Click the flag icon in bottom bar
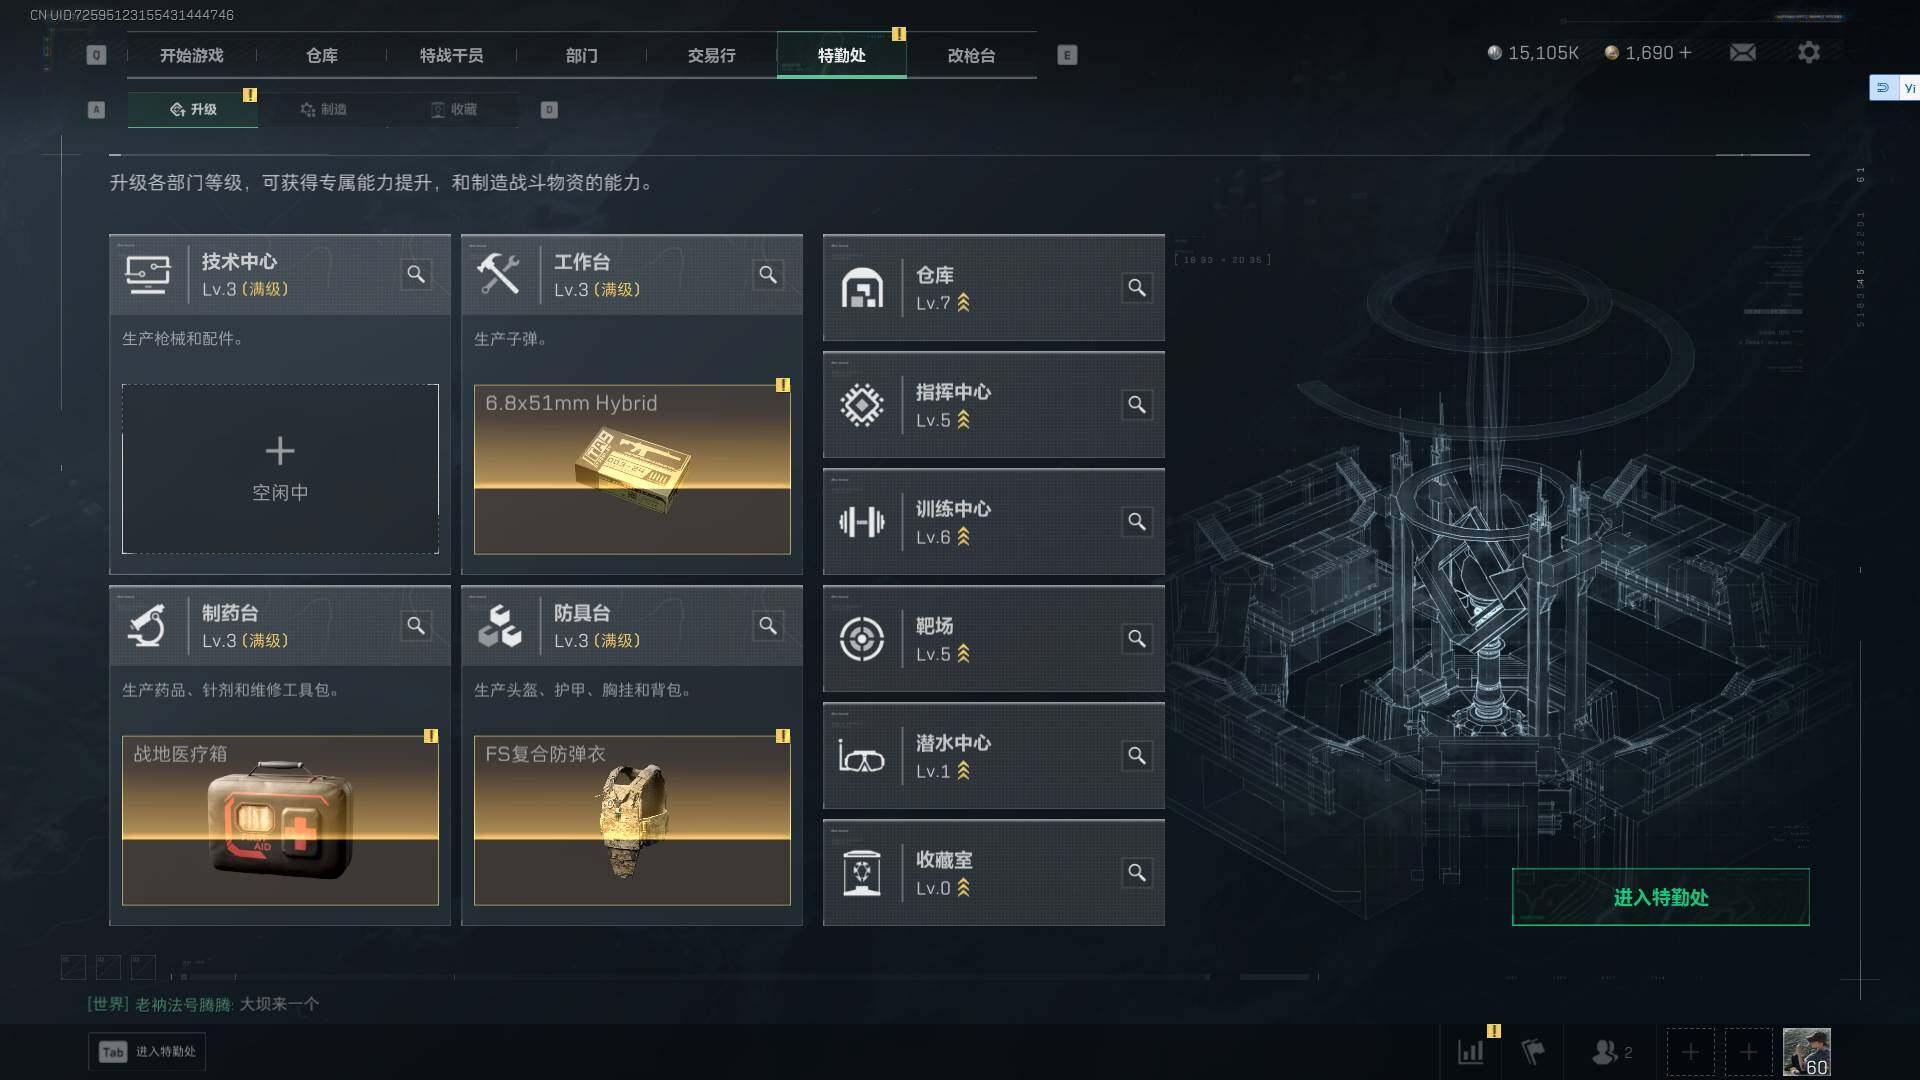This screenshot has height=1080, width=1920. [1533, 1052]
